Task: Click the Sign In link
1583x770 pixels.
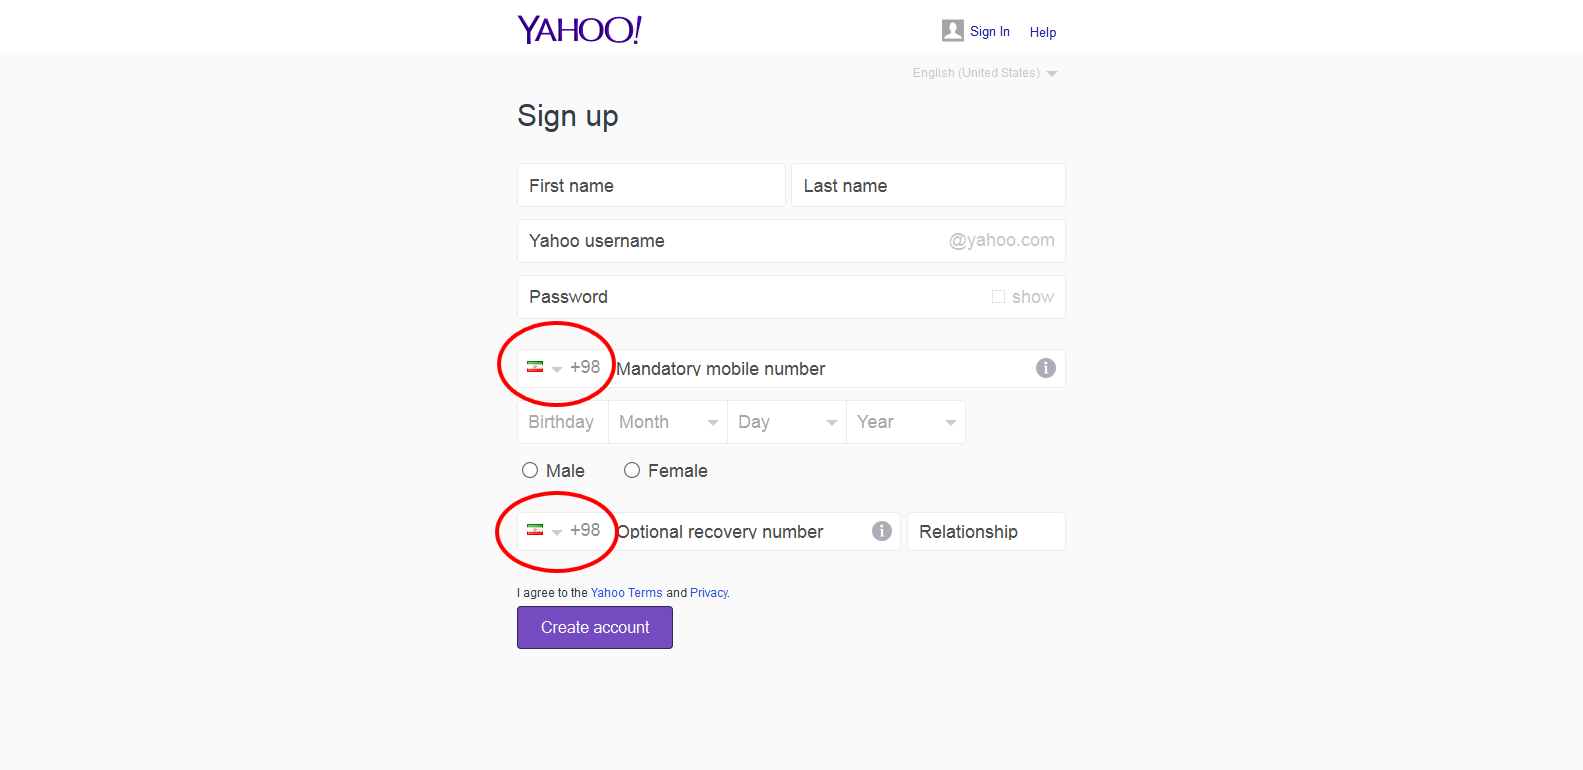Action: pyautogui.click(x=989, y=32)
